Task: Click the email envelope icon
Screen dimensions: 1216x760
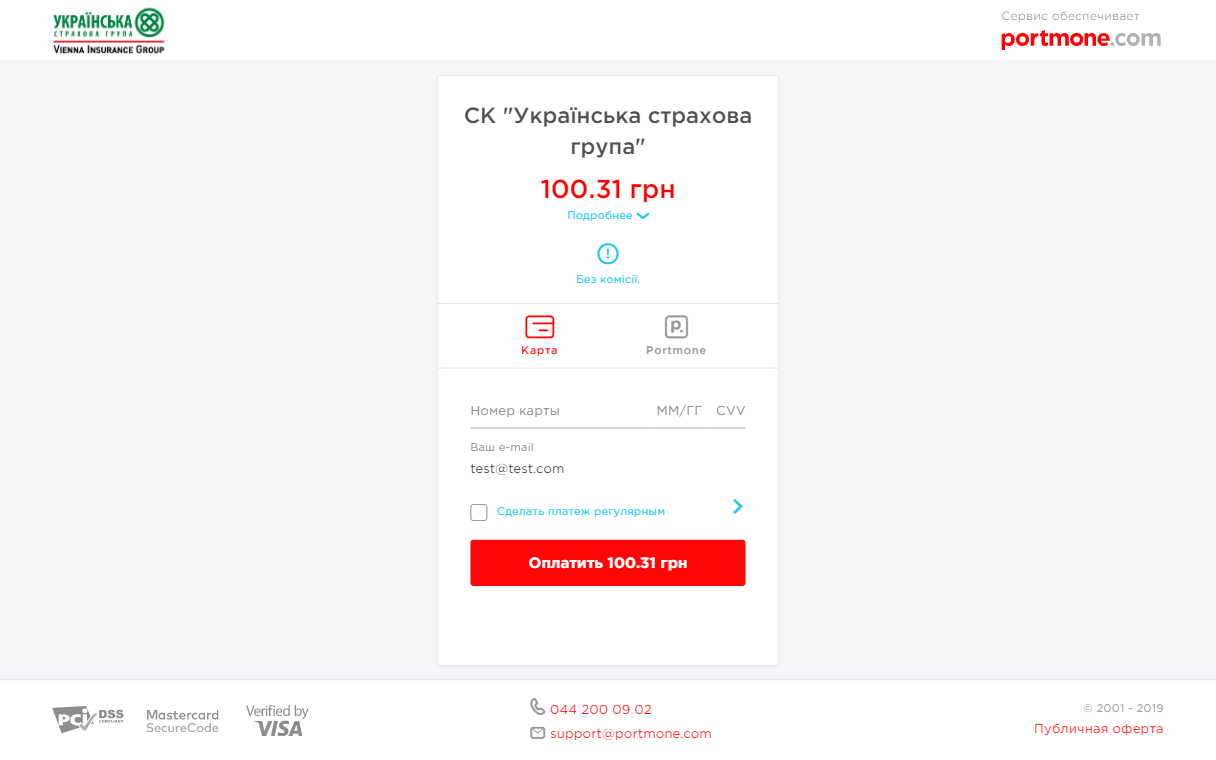Action: 537,733
